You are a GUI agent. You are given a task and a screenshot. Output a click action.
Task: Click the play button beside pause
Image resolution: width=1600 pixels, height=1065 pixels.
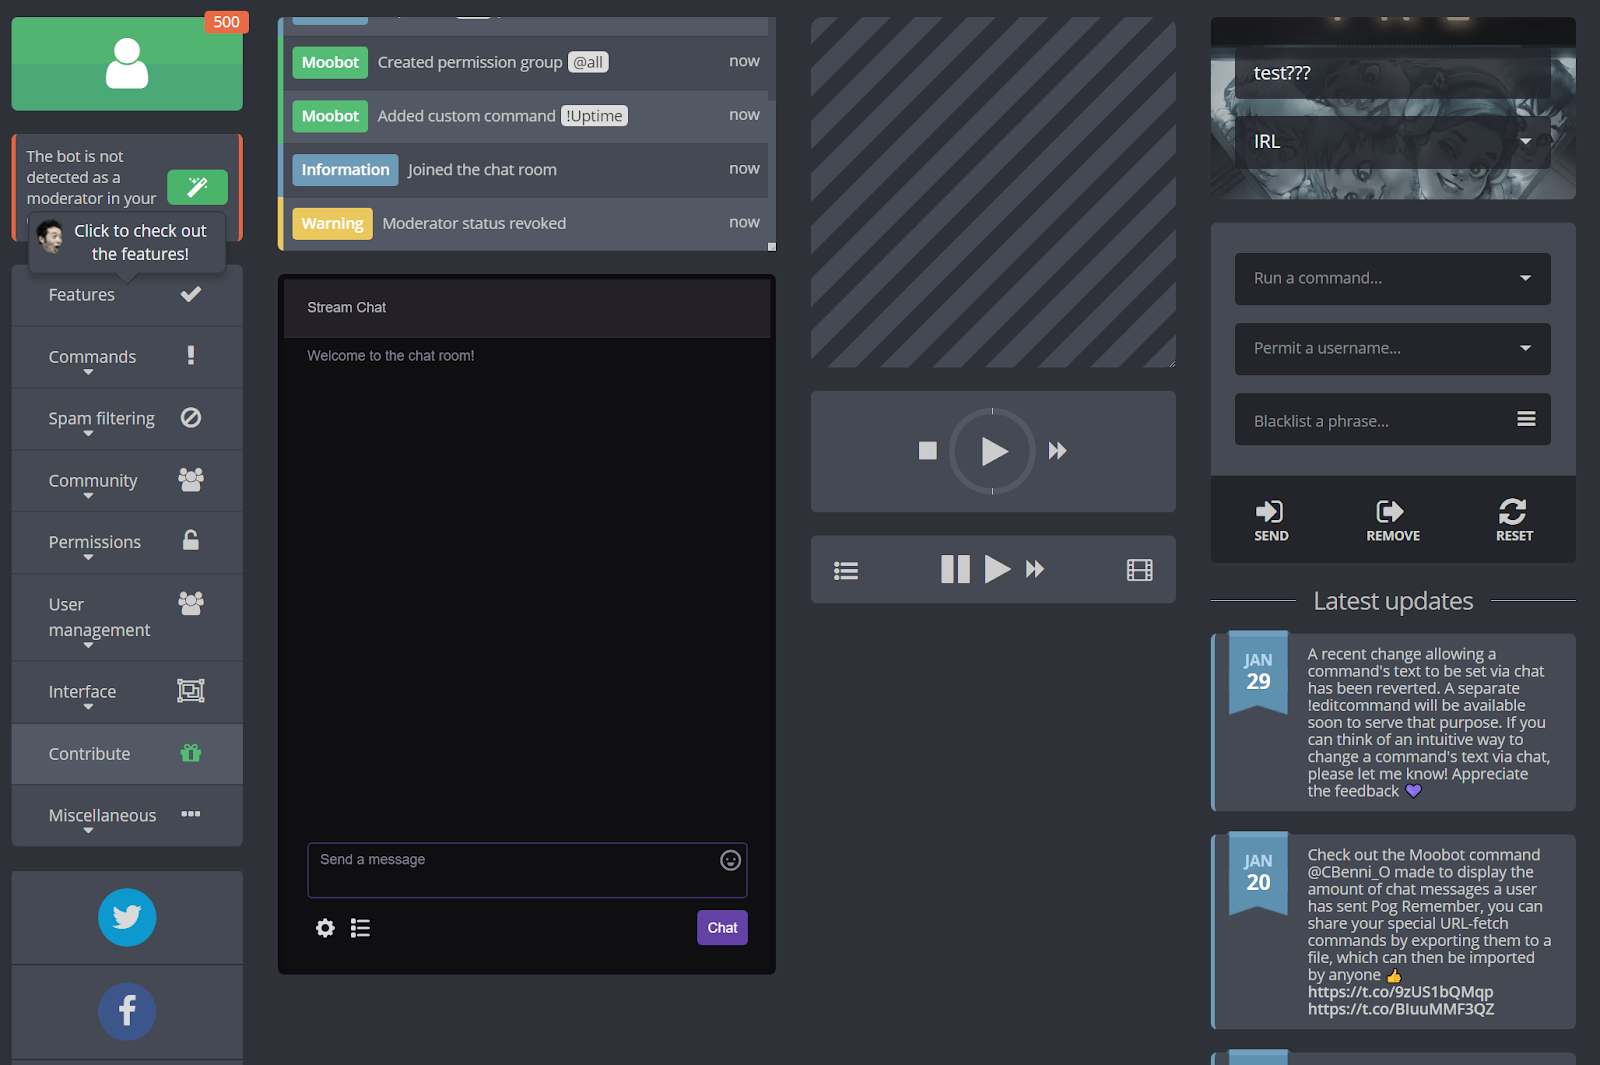(997, 569)
